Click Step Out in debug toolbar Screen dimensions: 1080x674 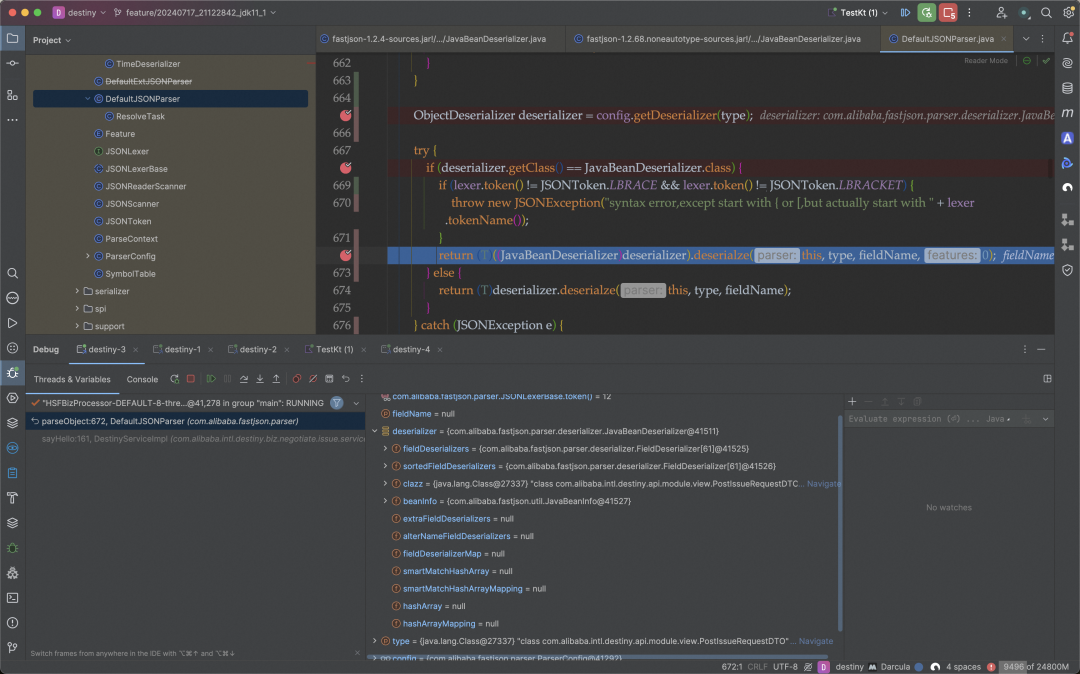click(276, 379)
